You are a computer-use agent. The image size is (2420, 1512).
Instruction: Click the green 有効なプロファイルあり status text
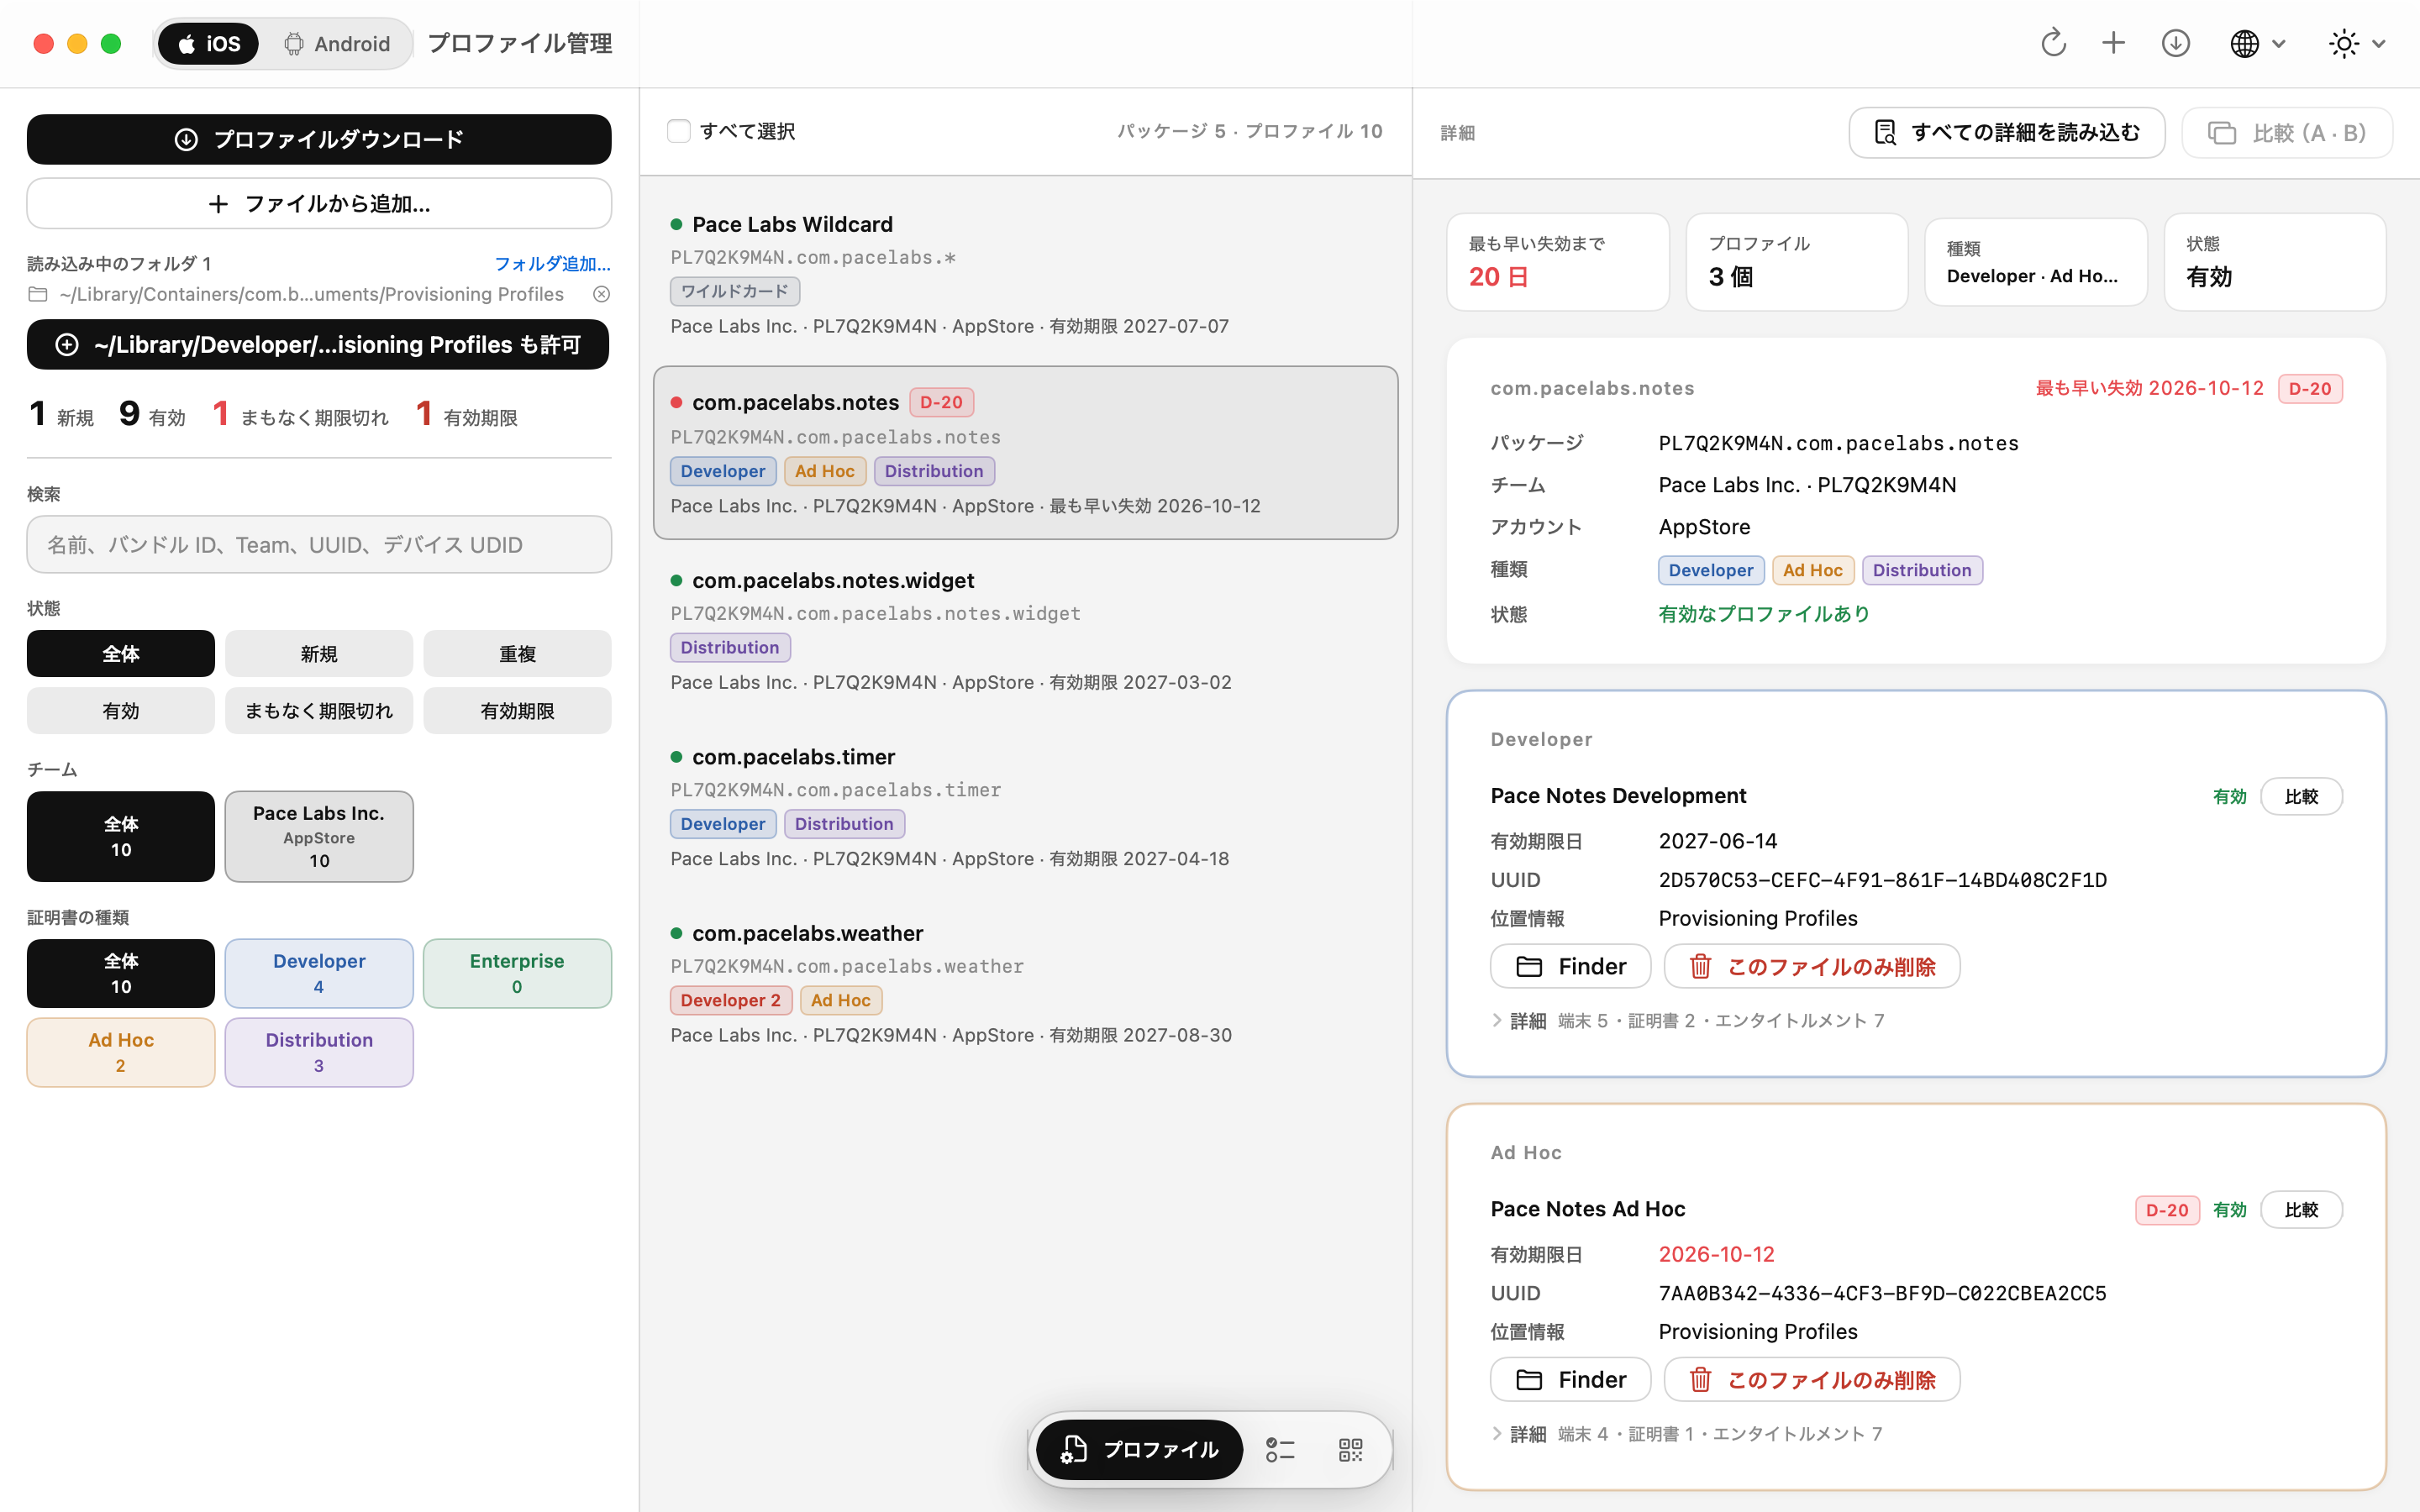point(1764,614)
